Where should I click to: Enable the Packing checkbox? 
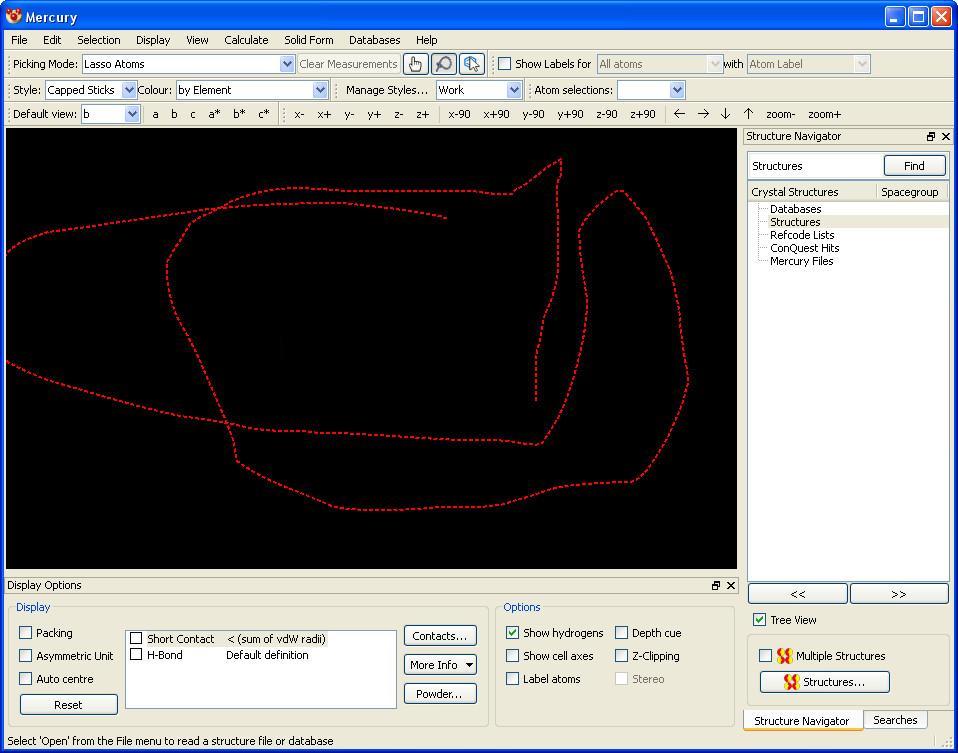click(x=26, y=633)
